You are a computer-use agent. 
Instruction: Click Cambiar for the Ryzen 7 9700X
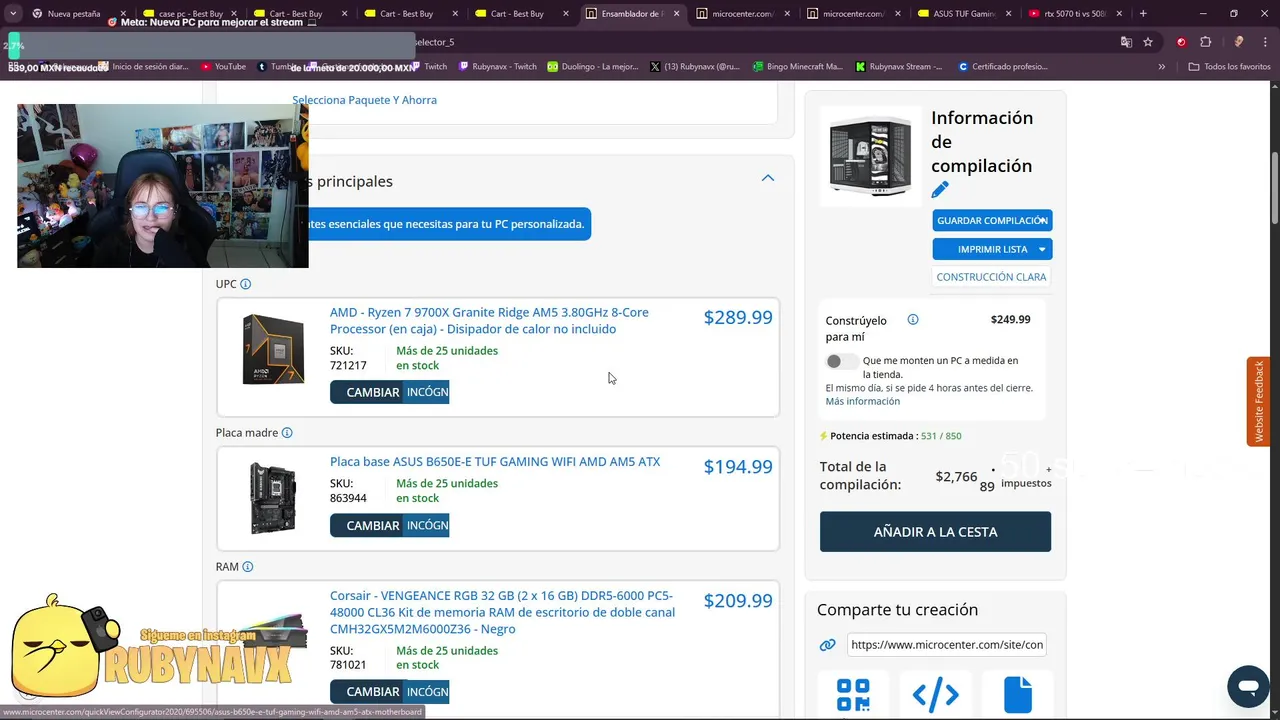pos(366,392)
